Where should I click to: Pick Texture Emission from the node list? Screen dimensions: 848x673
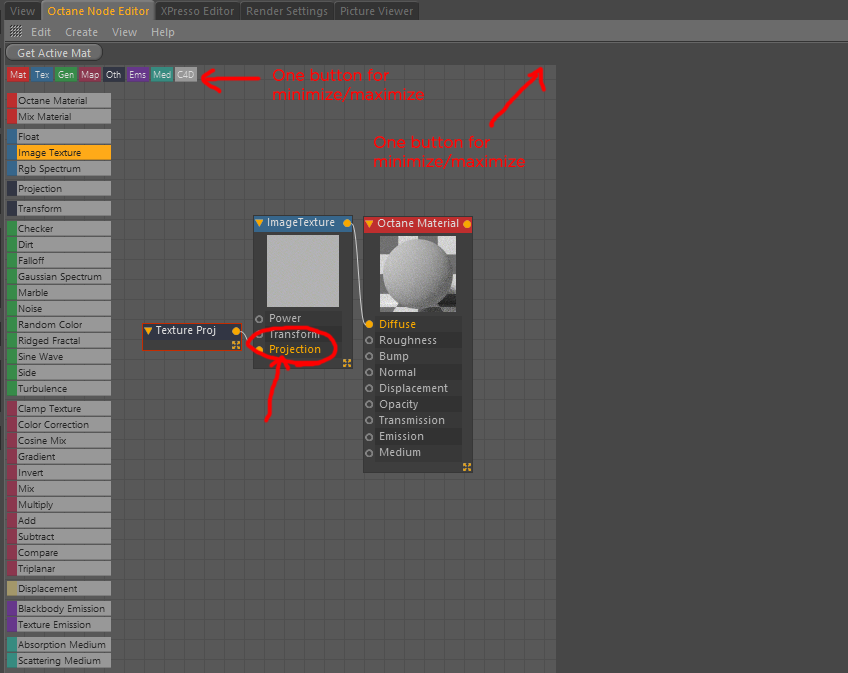(x=59, y=625)
